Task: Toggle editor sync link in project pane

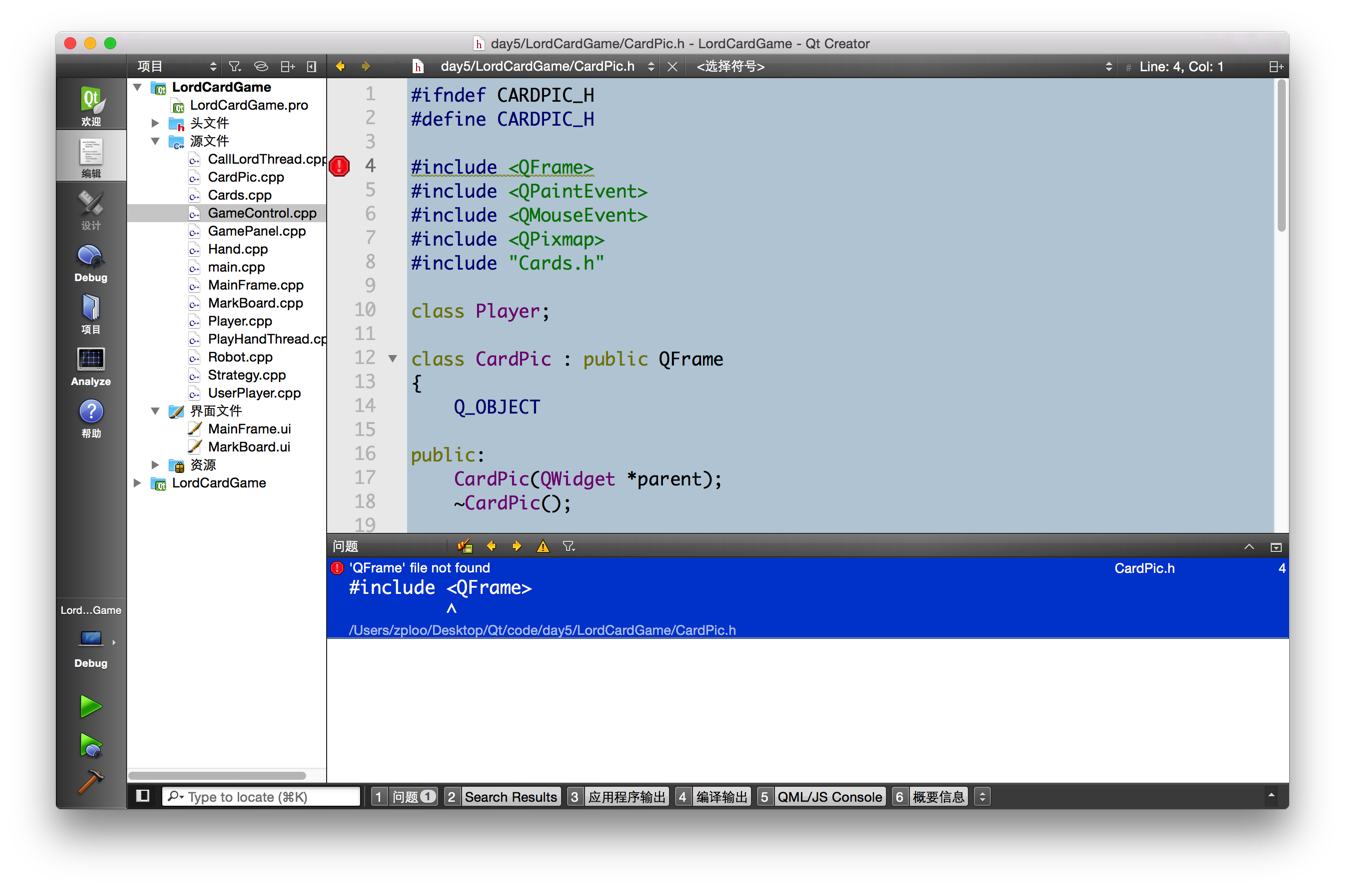Action: 261,66
